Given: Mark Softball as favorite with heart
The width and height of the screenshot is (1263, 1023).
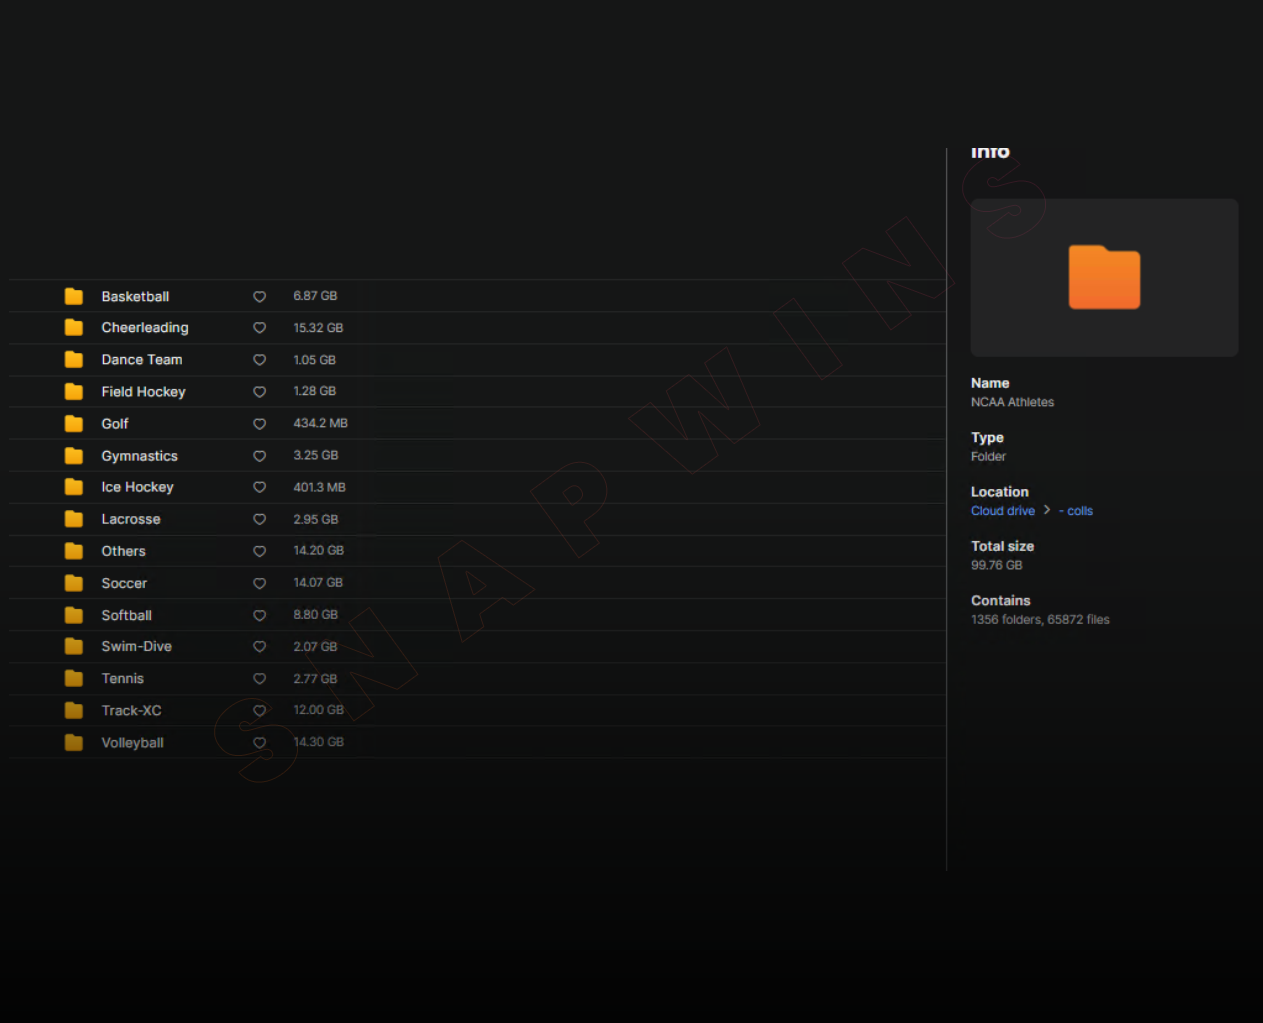Looking at the screenshot, I should [x=259, y=616].
